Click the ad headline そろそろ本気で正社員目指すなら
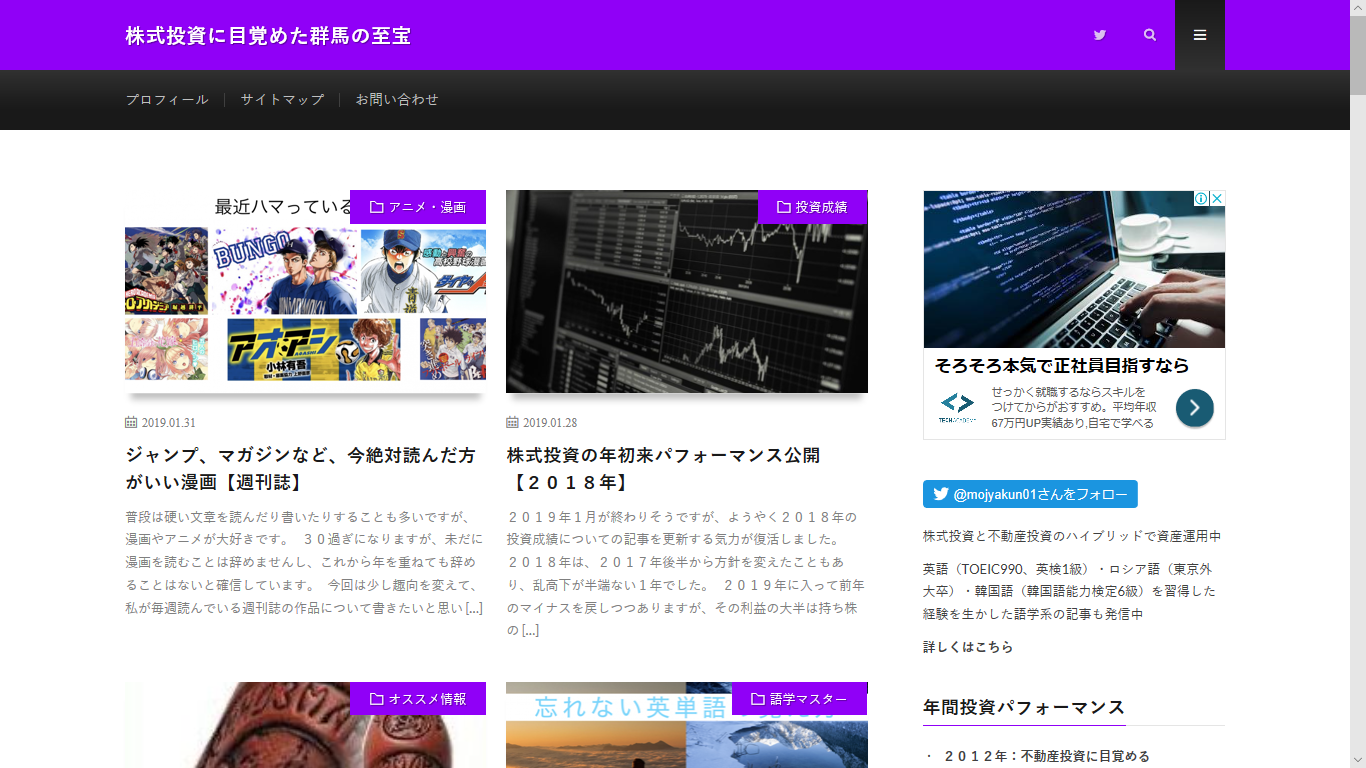This screenshot has width=1366, height=768. pos(1062,365)
